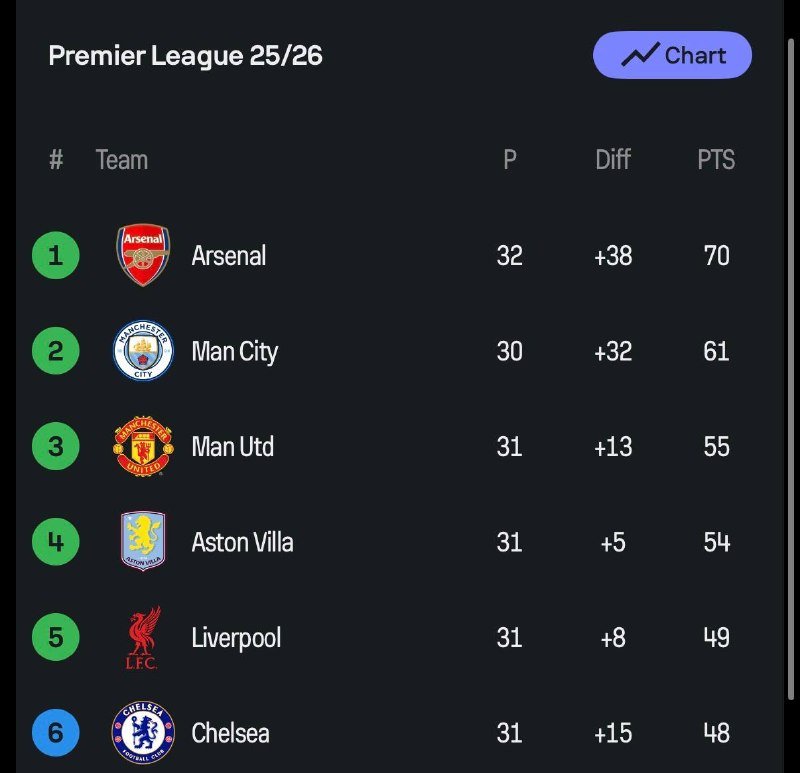This screenshot has width=800, height=773.
Task: Click the Arsenal club crest
Action: [143, 255]
